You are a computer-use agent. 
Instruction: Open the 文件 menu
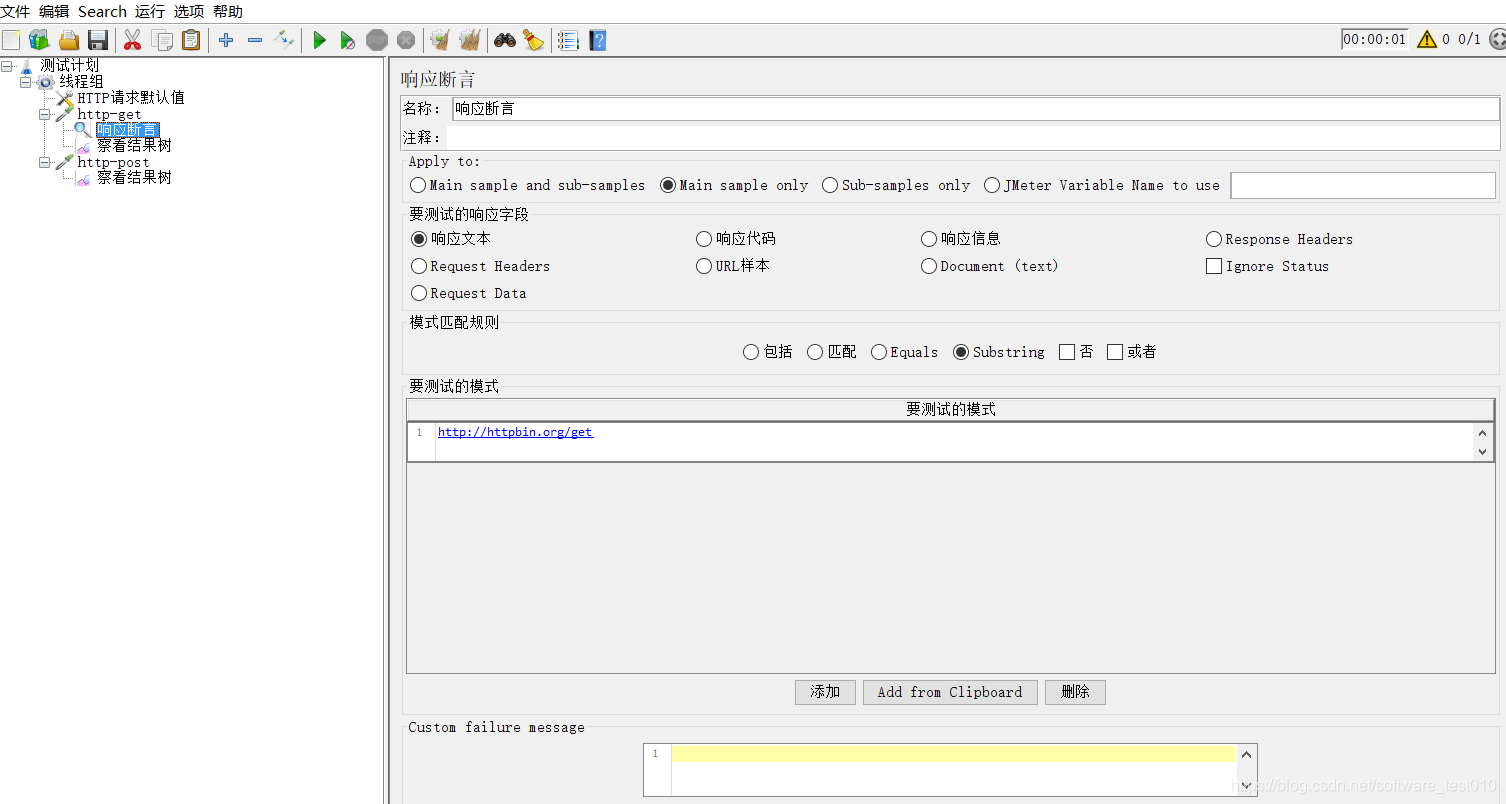click(15, 12)
